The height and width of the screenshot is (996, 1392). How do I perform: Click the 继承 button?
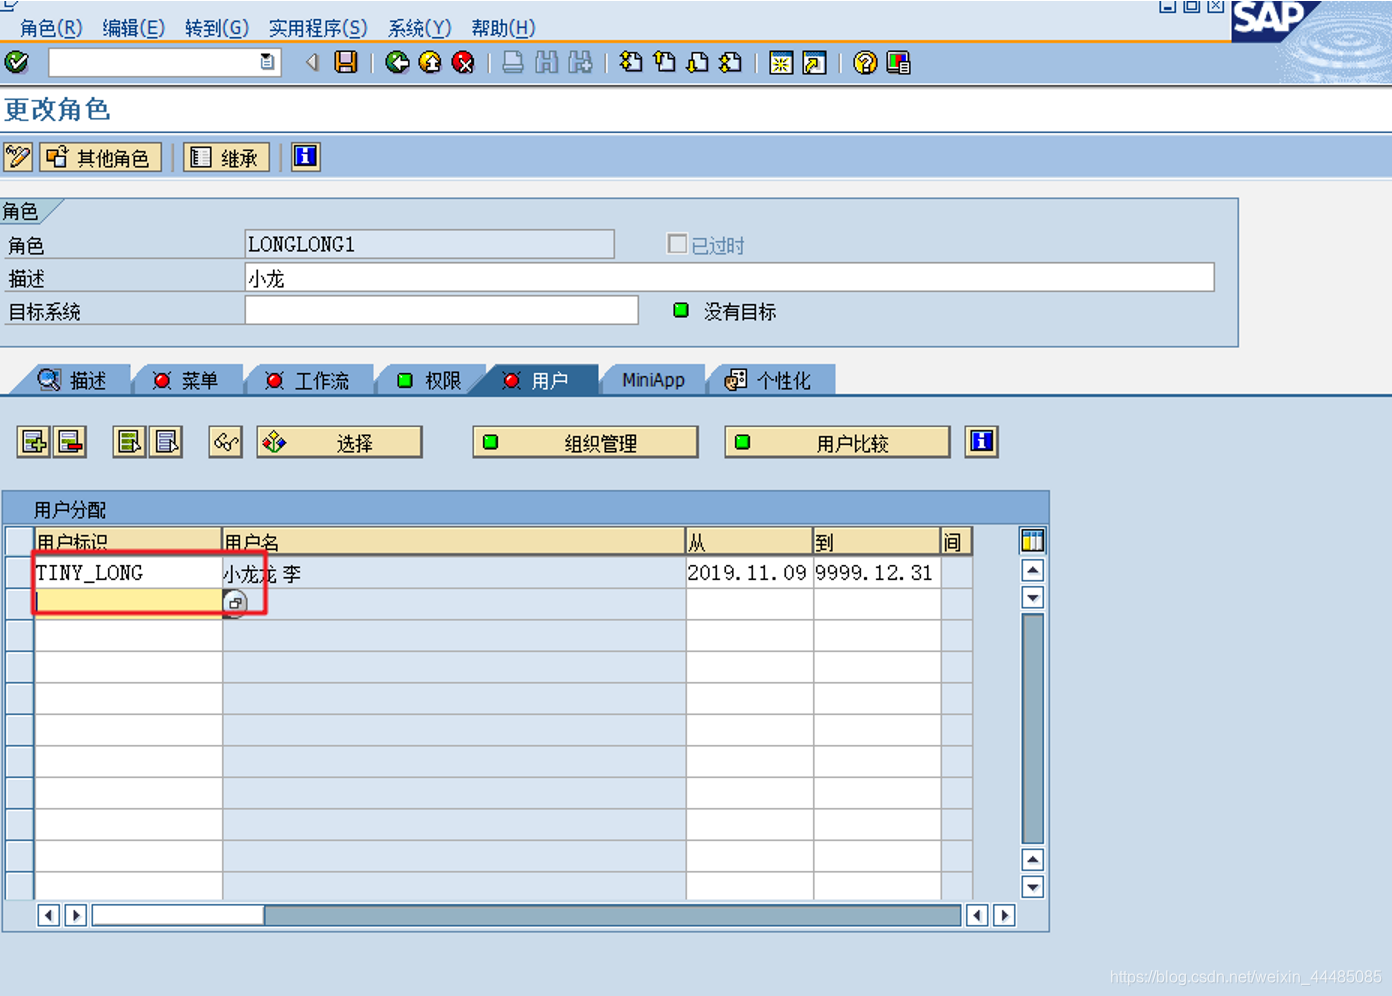click(x=227, y=157)
